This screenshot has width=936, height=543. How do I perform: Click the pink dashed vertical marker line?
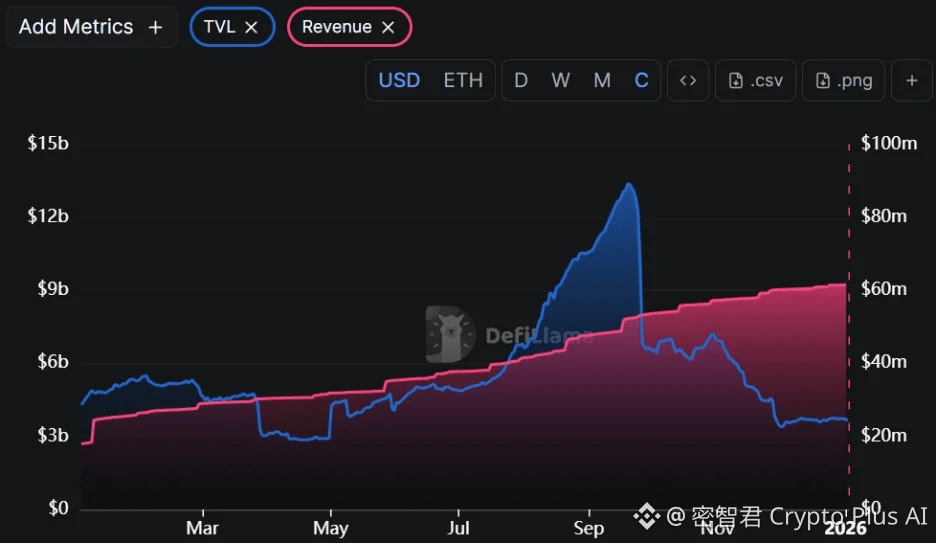(849, 319)
